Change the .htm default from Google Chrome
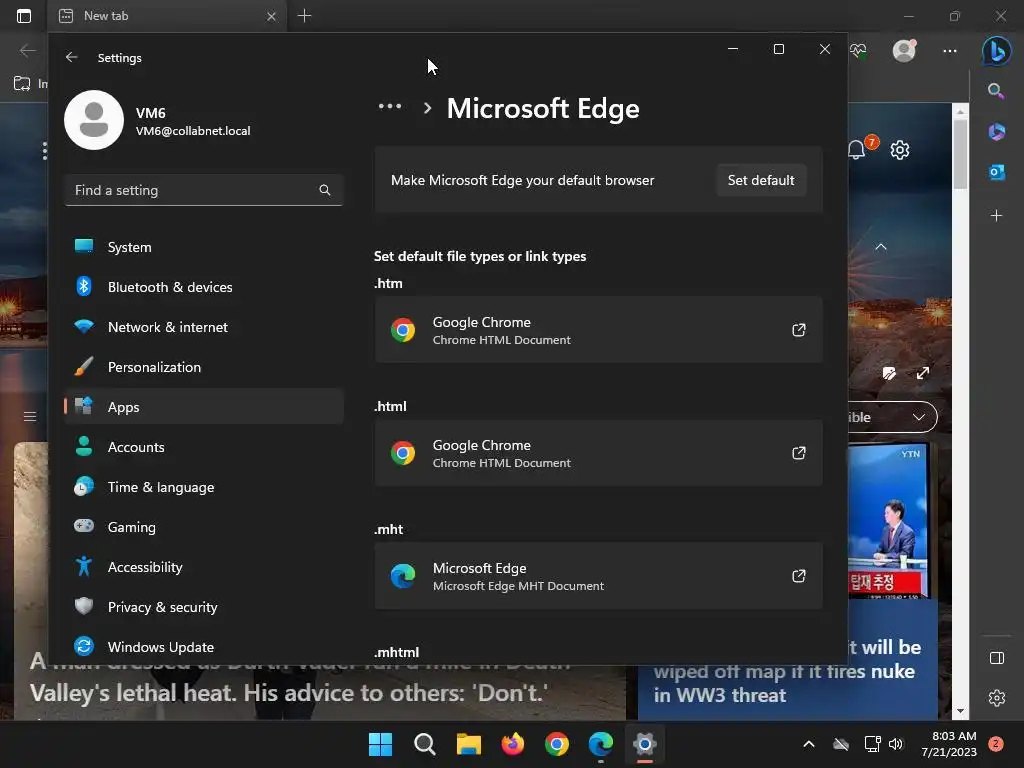Image resolution: width=1024 pixels, height=768 pixels. click(x=598, y=330)
